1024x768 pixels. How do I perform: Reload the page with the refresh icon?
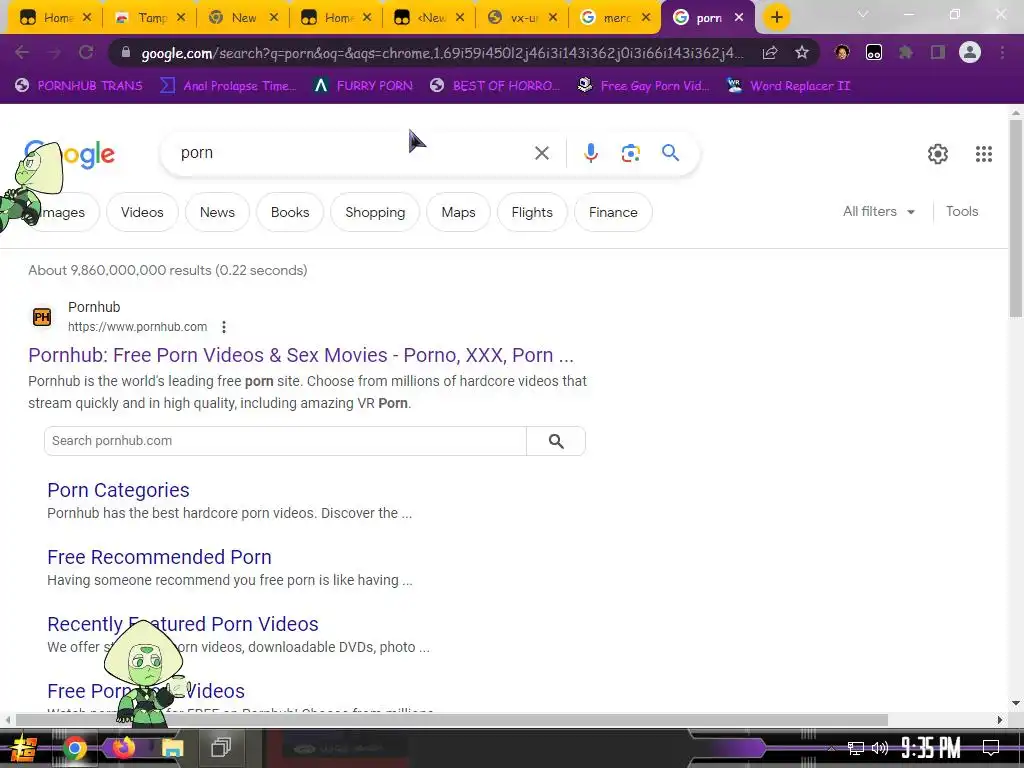[x=86, y=52]
